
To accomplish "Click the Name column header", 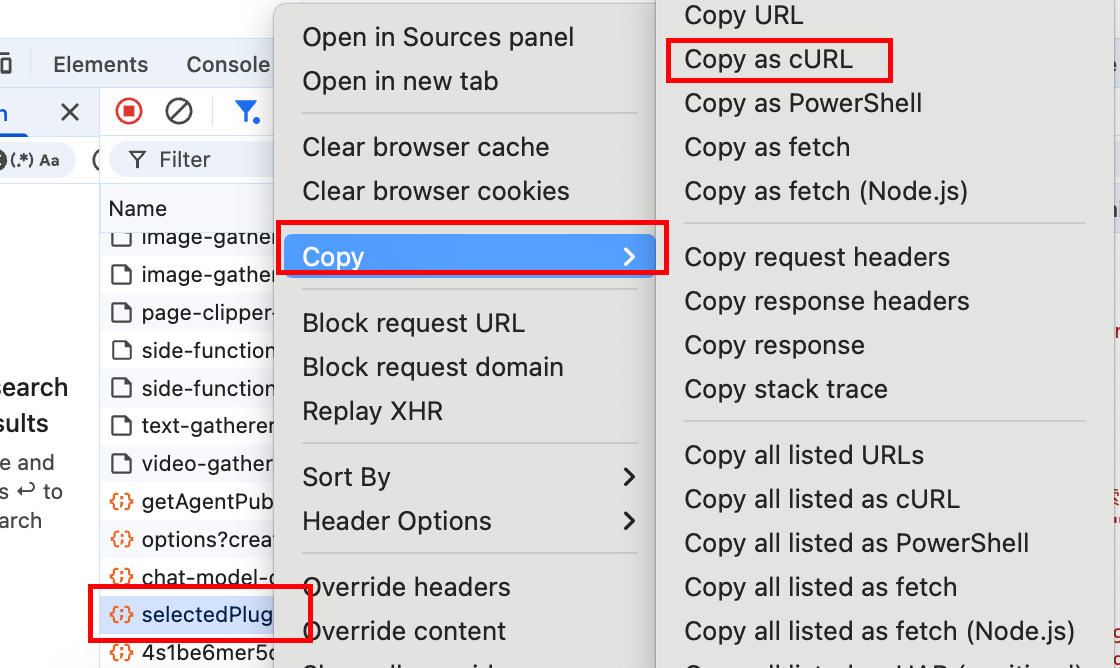I will coord(138,209).
